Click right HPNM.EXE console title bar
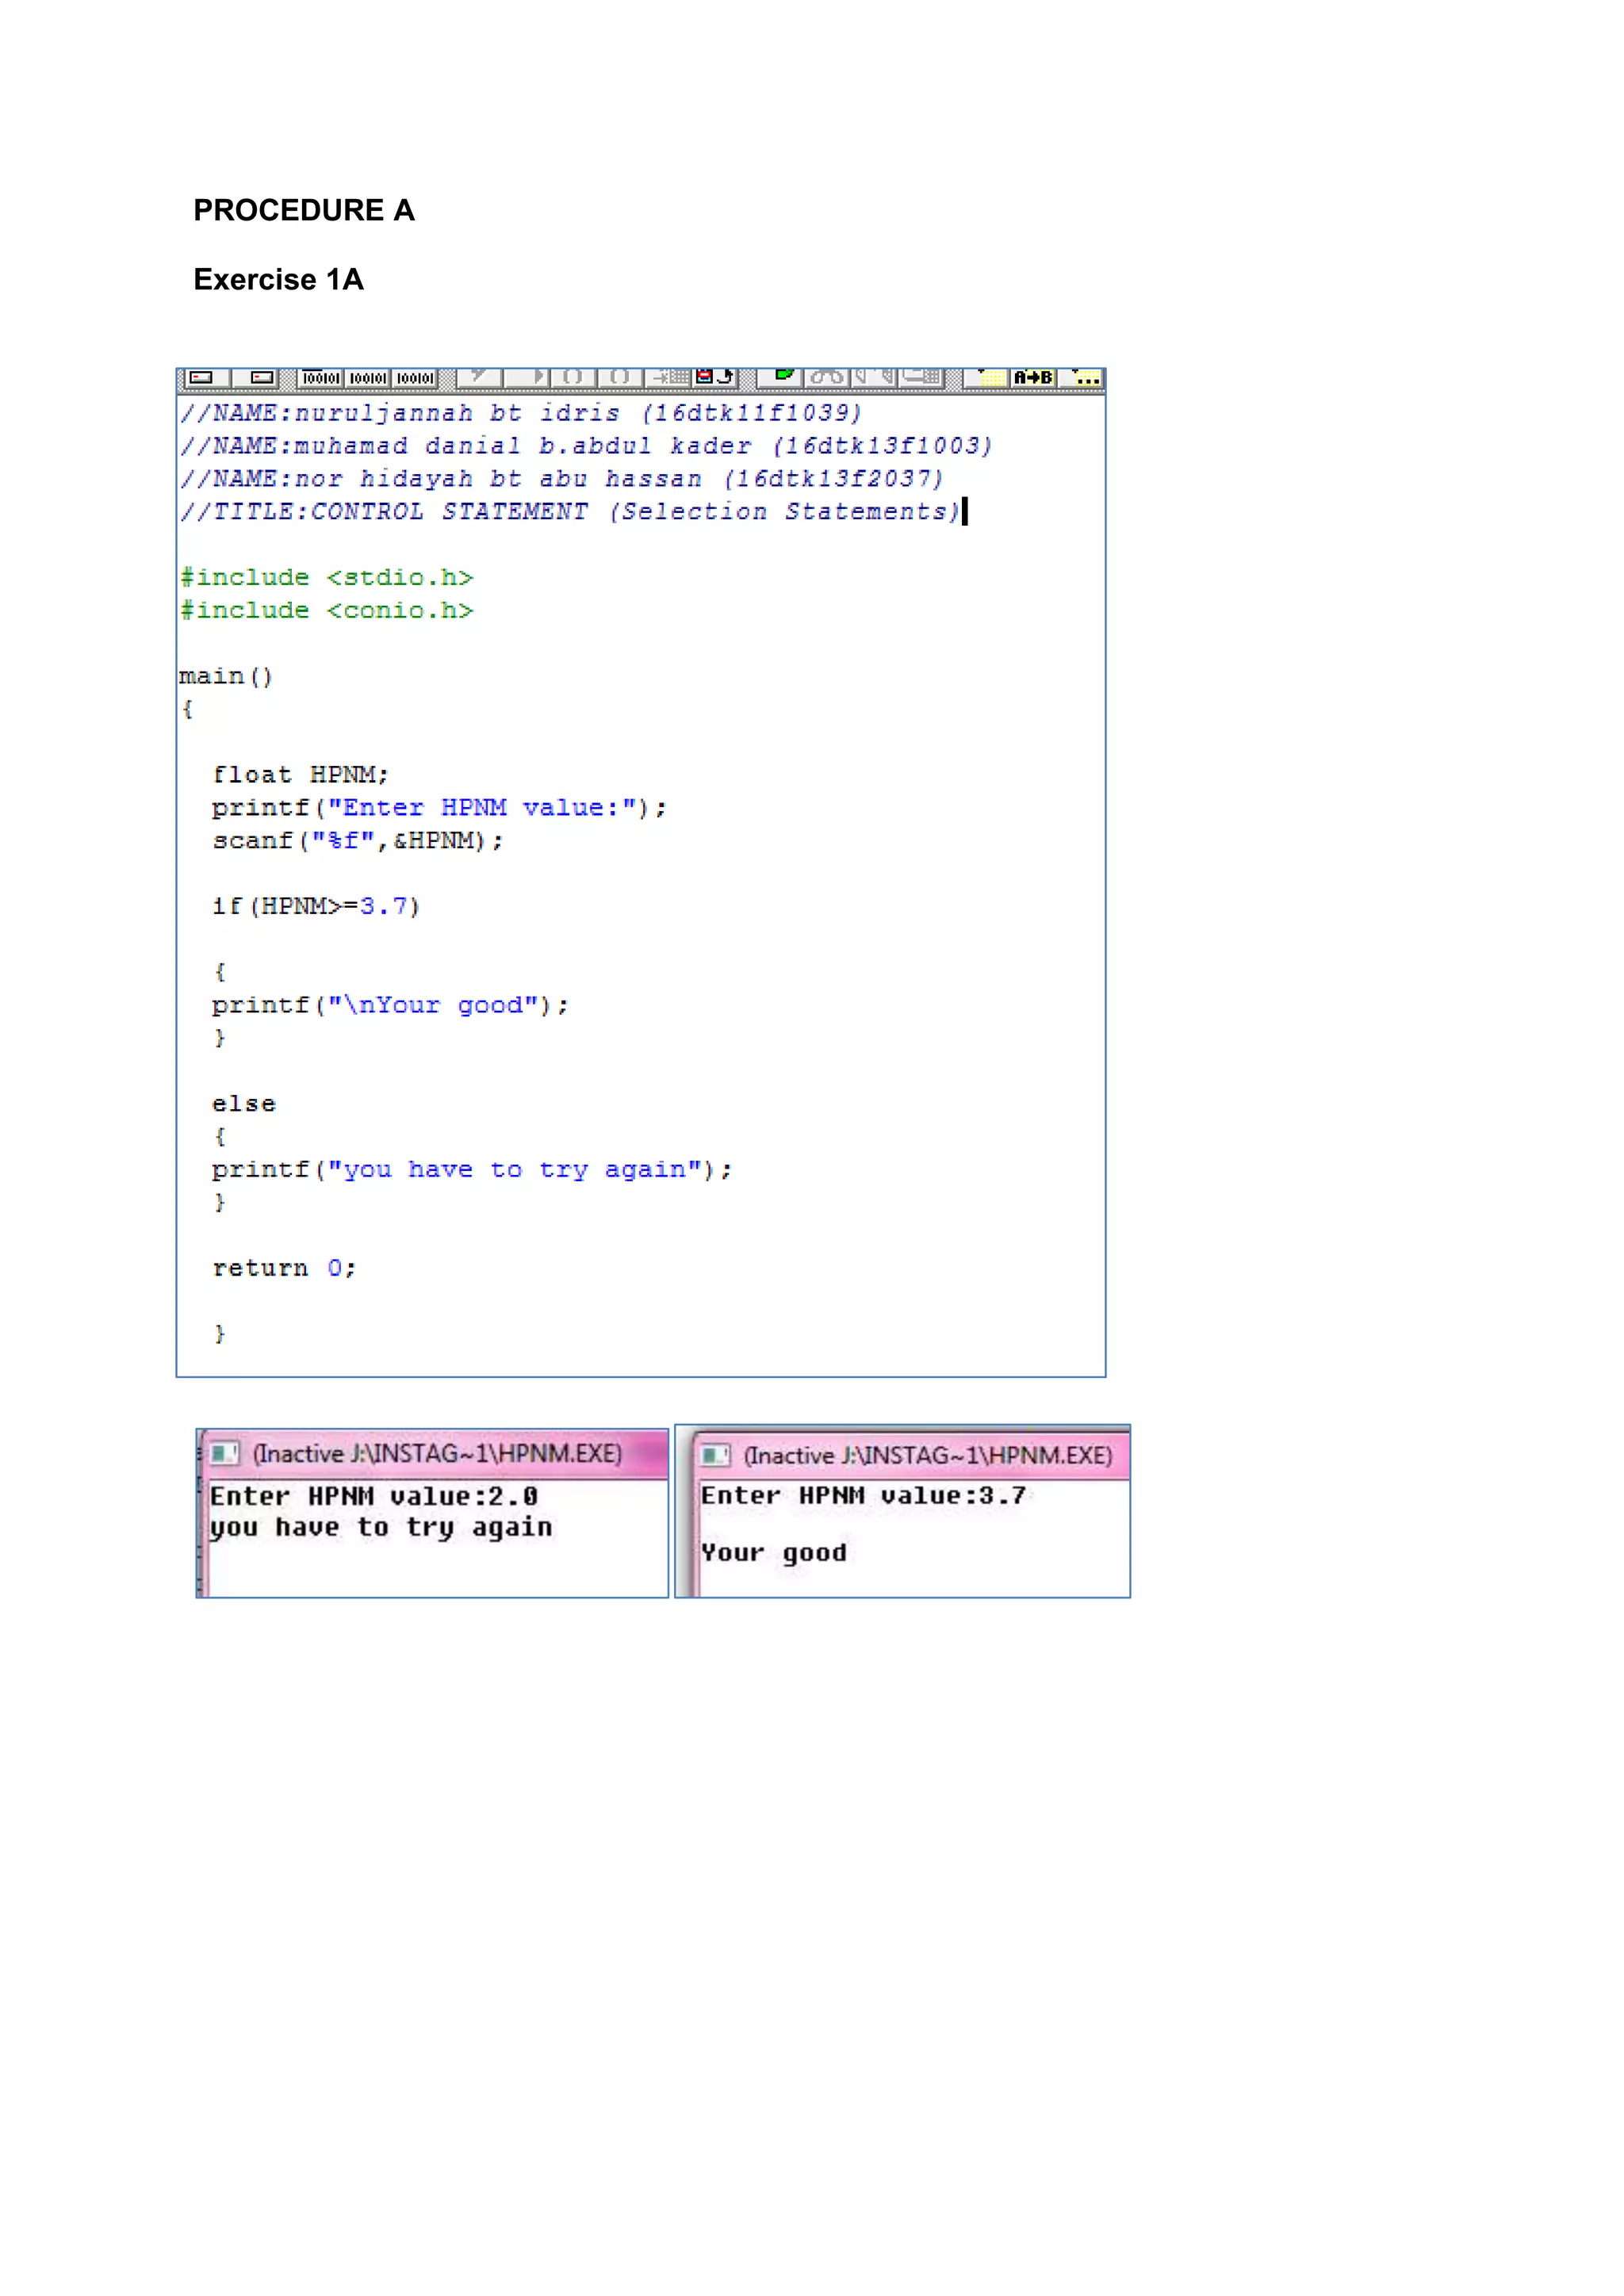This screenshot has height=2296, width=1624. (x=928, y=1455)
